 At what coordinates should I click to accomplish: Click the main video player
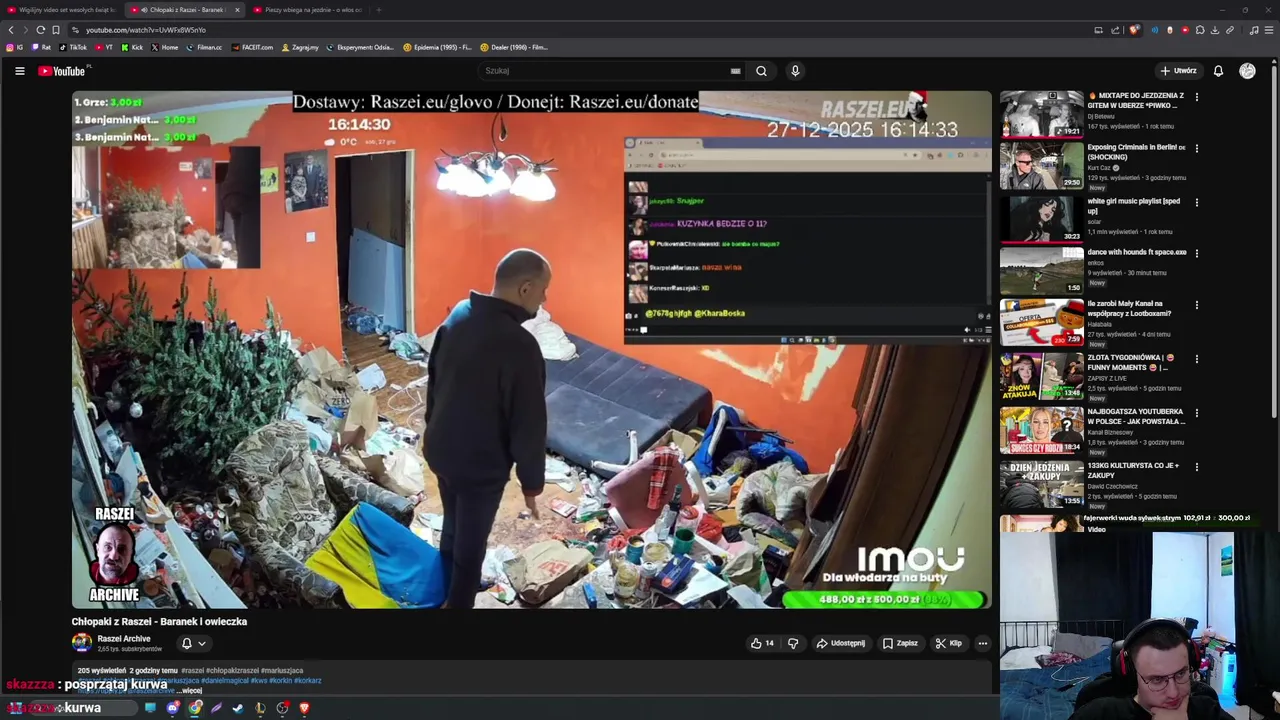532,349
